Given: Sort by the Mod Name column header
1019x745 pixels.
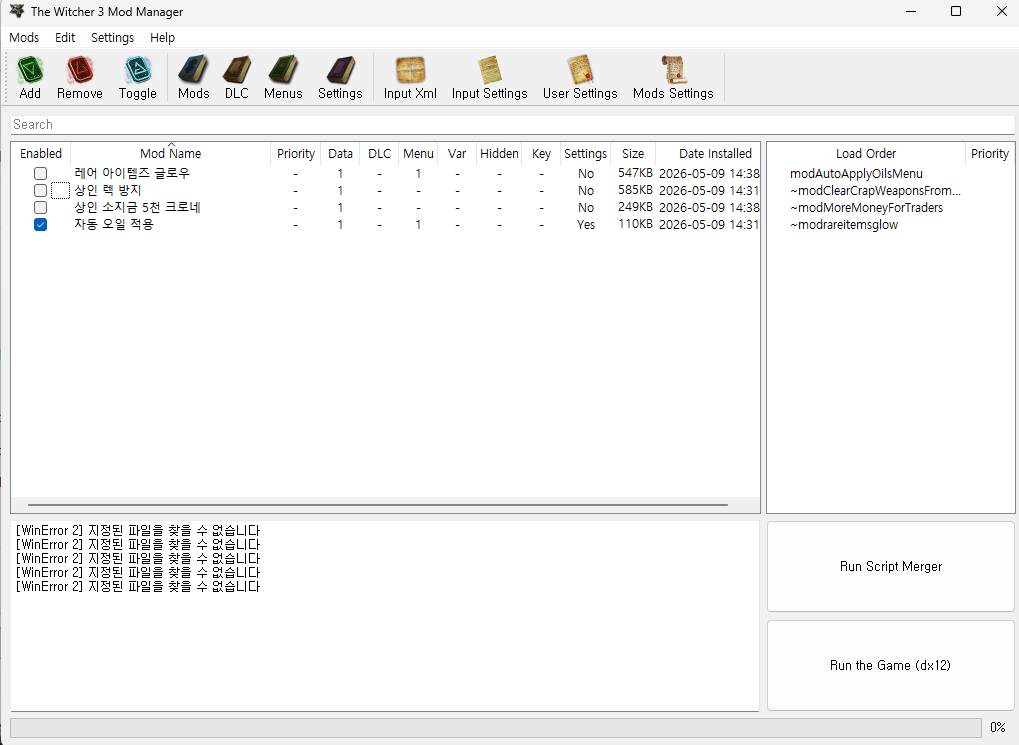Looking at the screenshot, I should pos(170,153).
